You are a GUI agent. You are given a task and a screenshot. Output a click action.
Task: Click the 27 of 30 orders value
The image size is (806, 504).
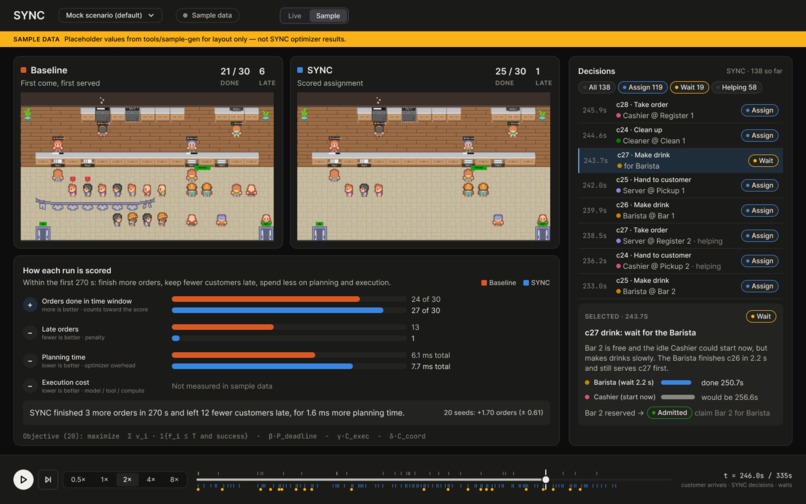click(426, 311)
